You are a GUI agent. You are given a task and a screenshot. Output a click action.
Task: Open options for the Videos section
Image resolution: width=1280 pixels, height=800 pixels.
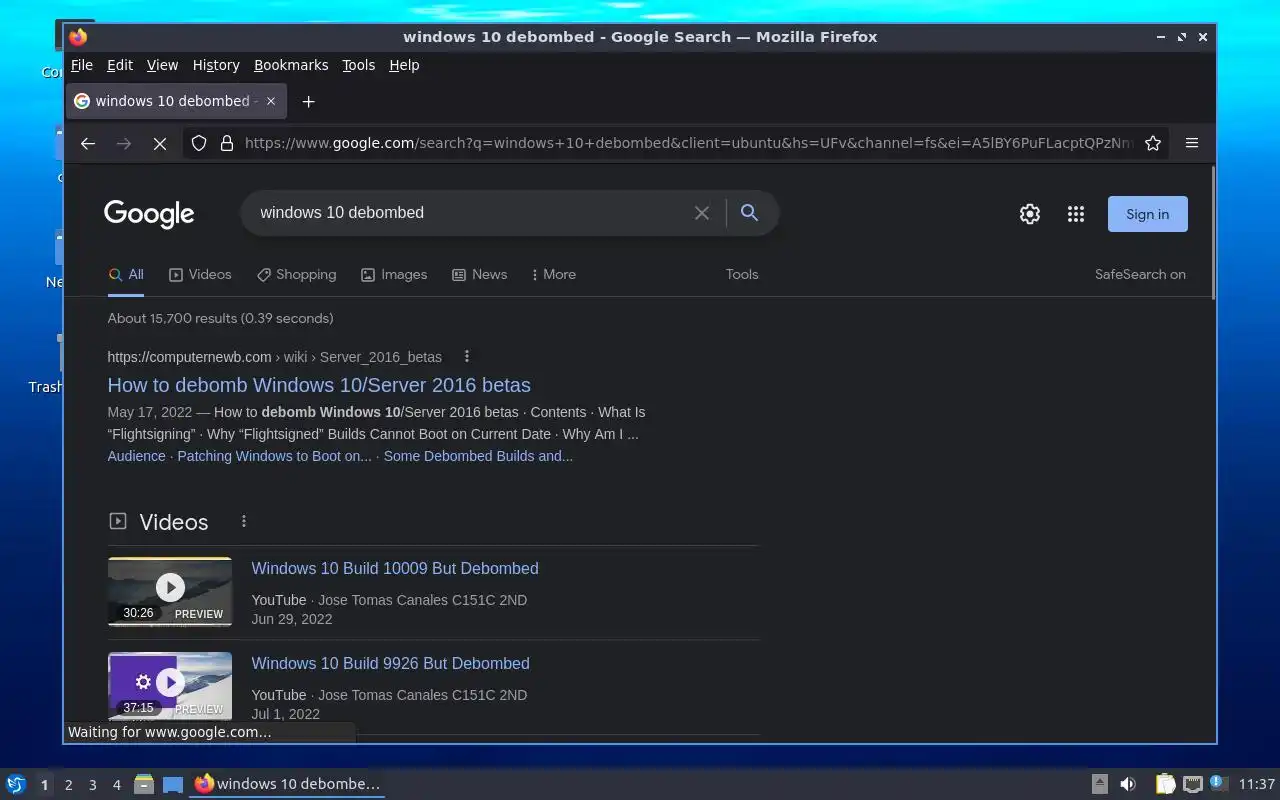[x=243, y=521]
